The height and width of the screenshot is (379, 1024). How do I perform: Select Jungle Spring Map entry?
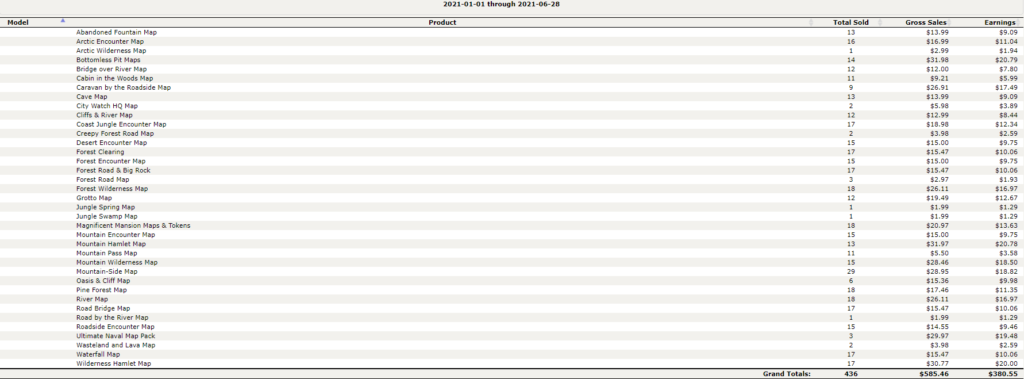coord(105,206)
